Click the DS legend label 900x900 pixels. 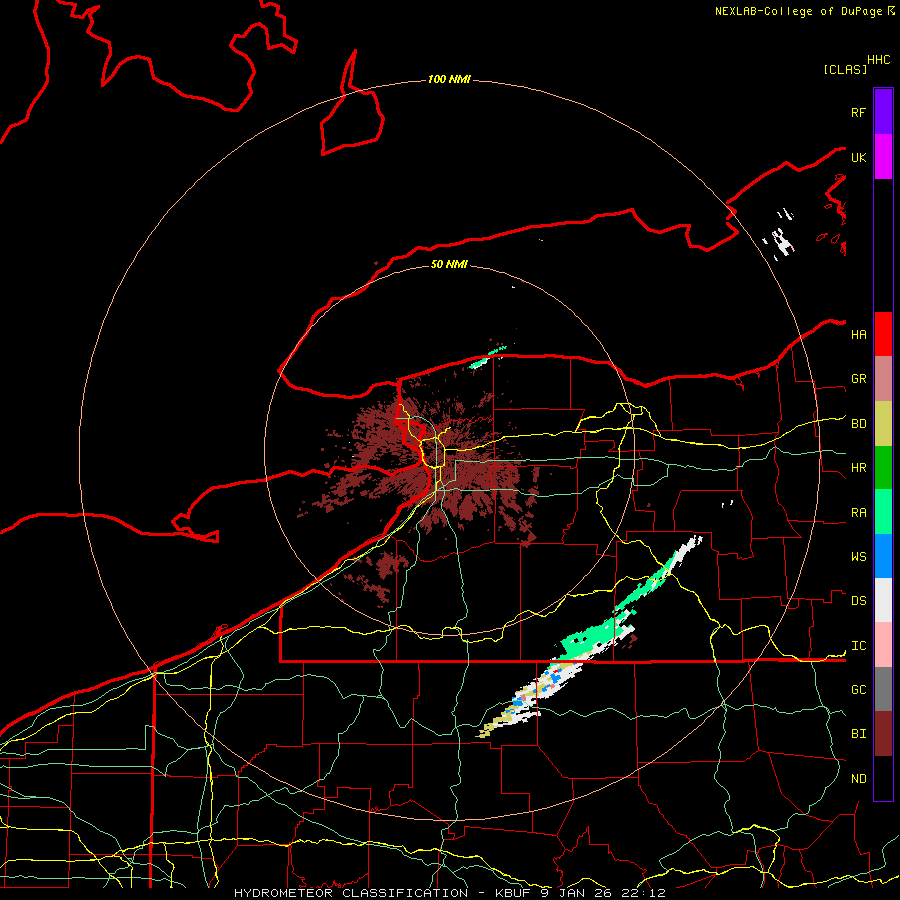pos(858,601)
